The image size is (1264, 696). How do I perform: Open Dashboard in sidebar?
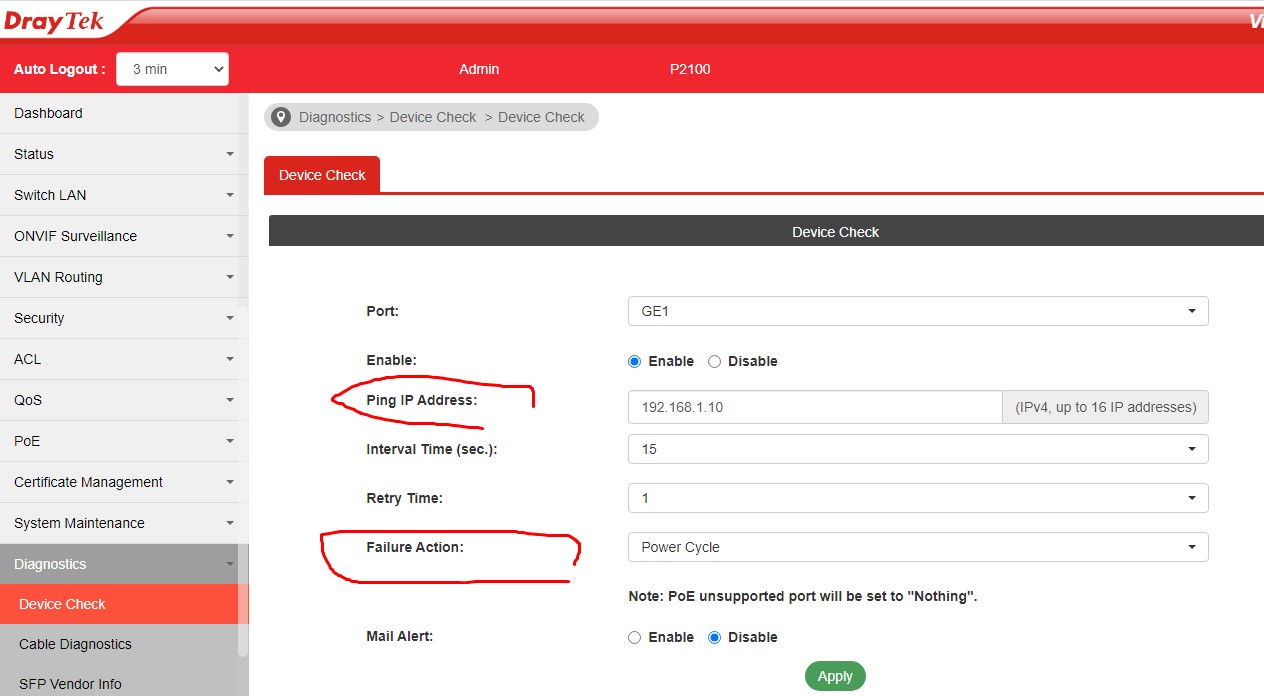48,113
